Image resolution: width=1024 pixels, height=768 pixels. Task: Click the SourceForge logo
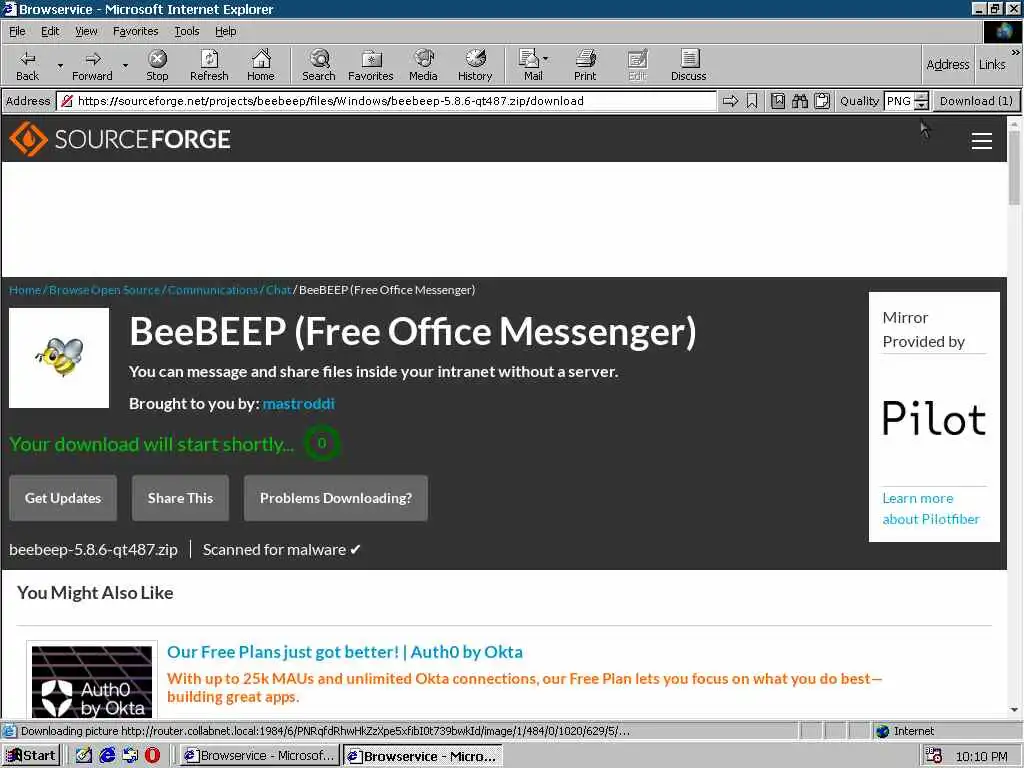point(120,139)
